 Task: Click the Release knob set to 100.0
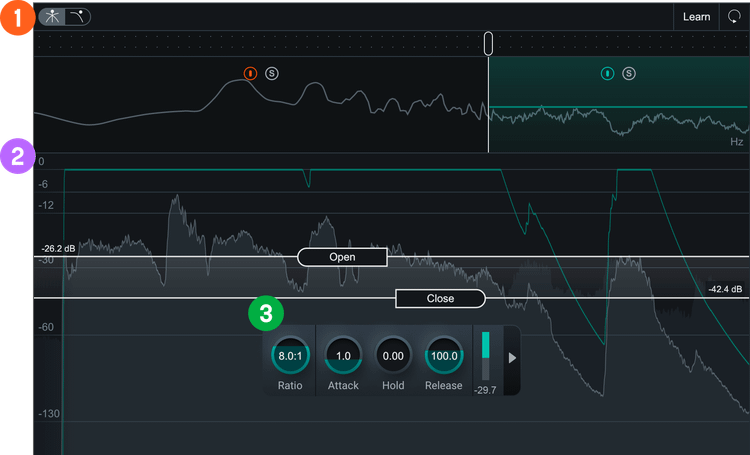pos(444,355)
